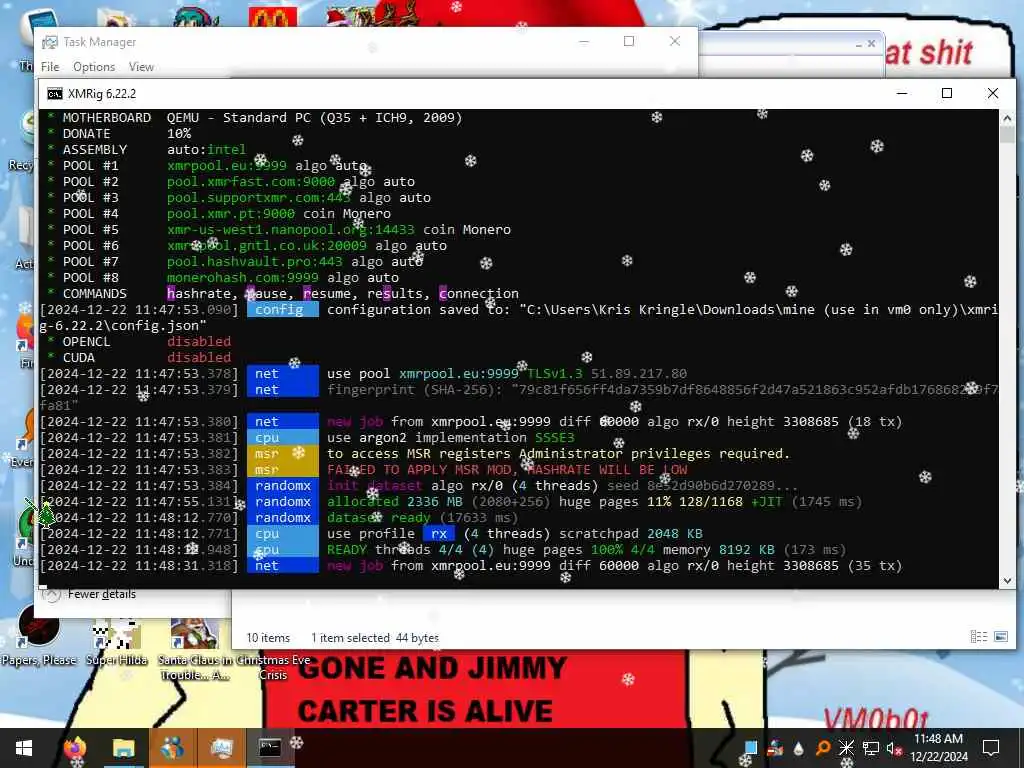
Task: Switch to Task Manager taskbar button
Action: point(221,748)
